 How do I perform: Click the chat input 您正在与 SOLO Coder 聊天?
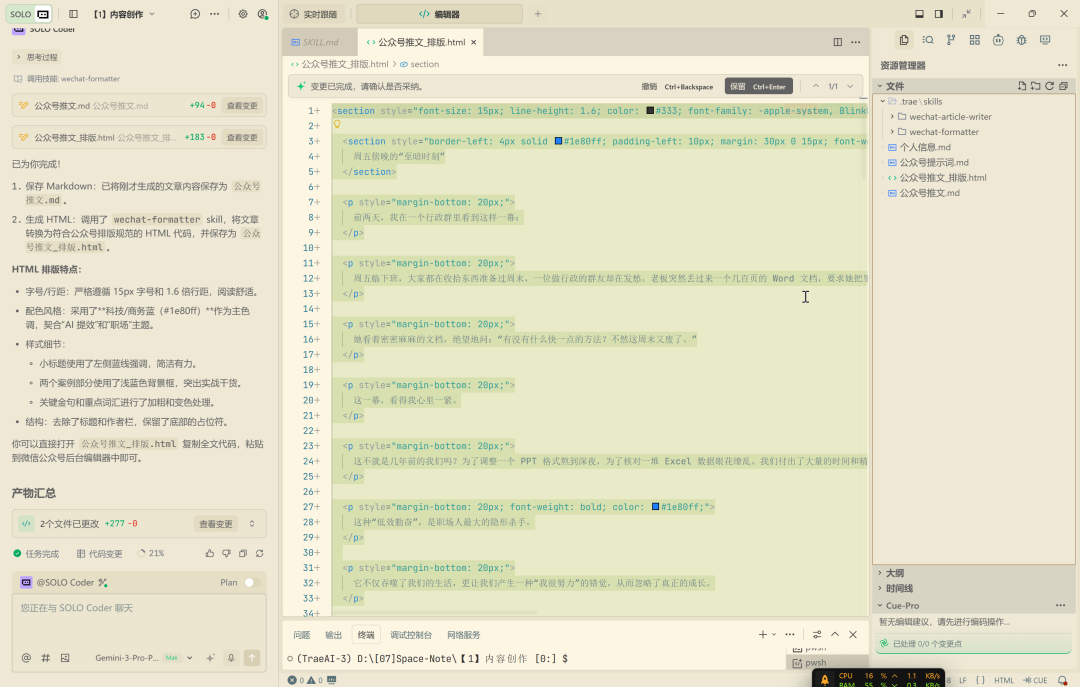(139, 620)
